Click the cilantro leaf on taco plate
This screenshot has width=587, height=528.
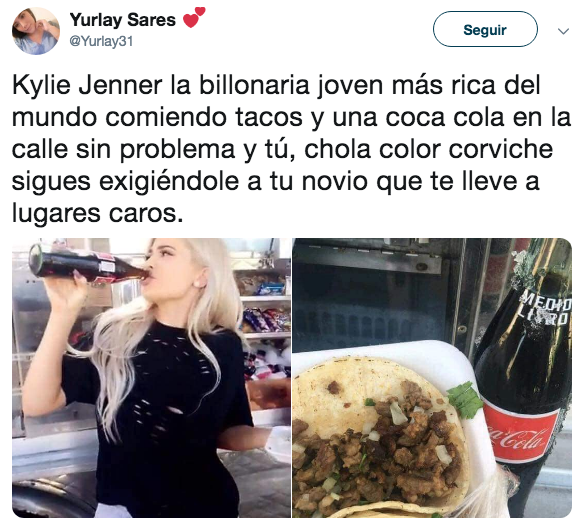click(x=464, y=399)
